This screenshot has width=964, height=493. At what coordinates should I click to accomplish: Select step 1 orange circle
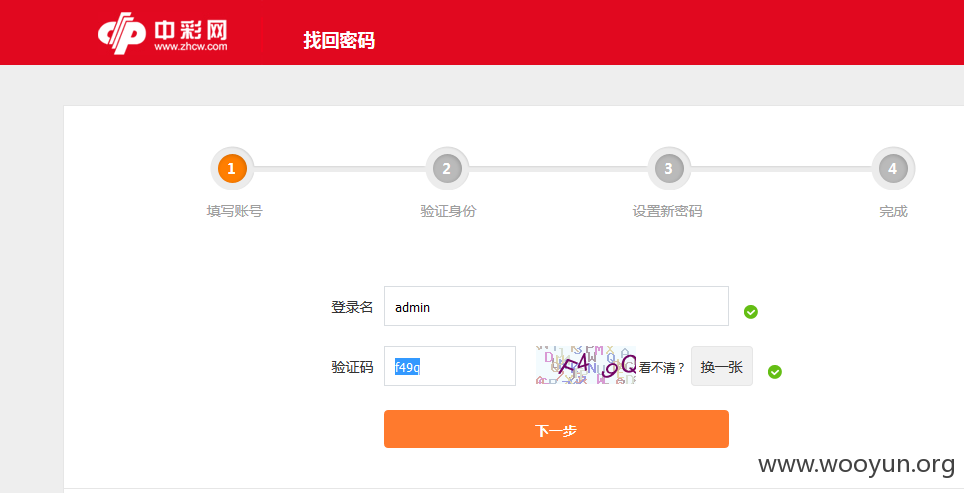coord(232,168)
